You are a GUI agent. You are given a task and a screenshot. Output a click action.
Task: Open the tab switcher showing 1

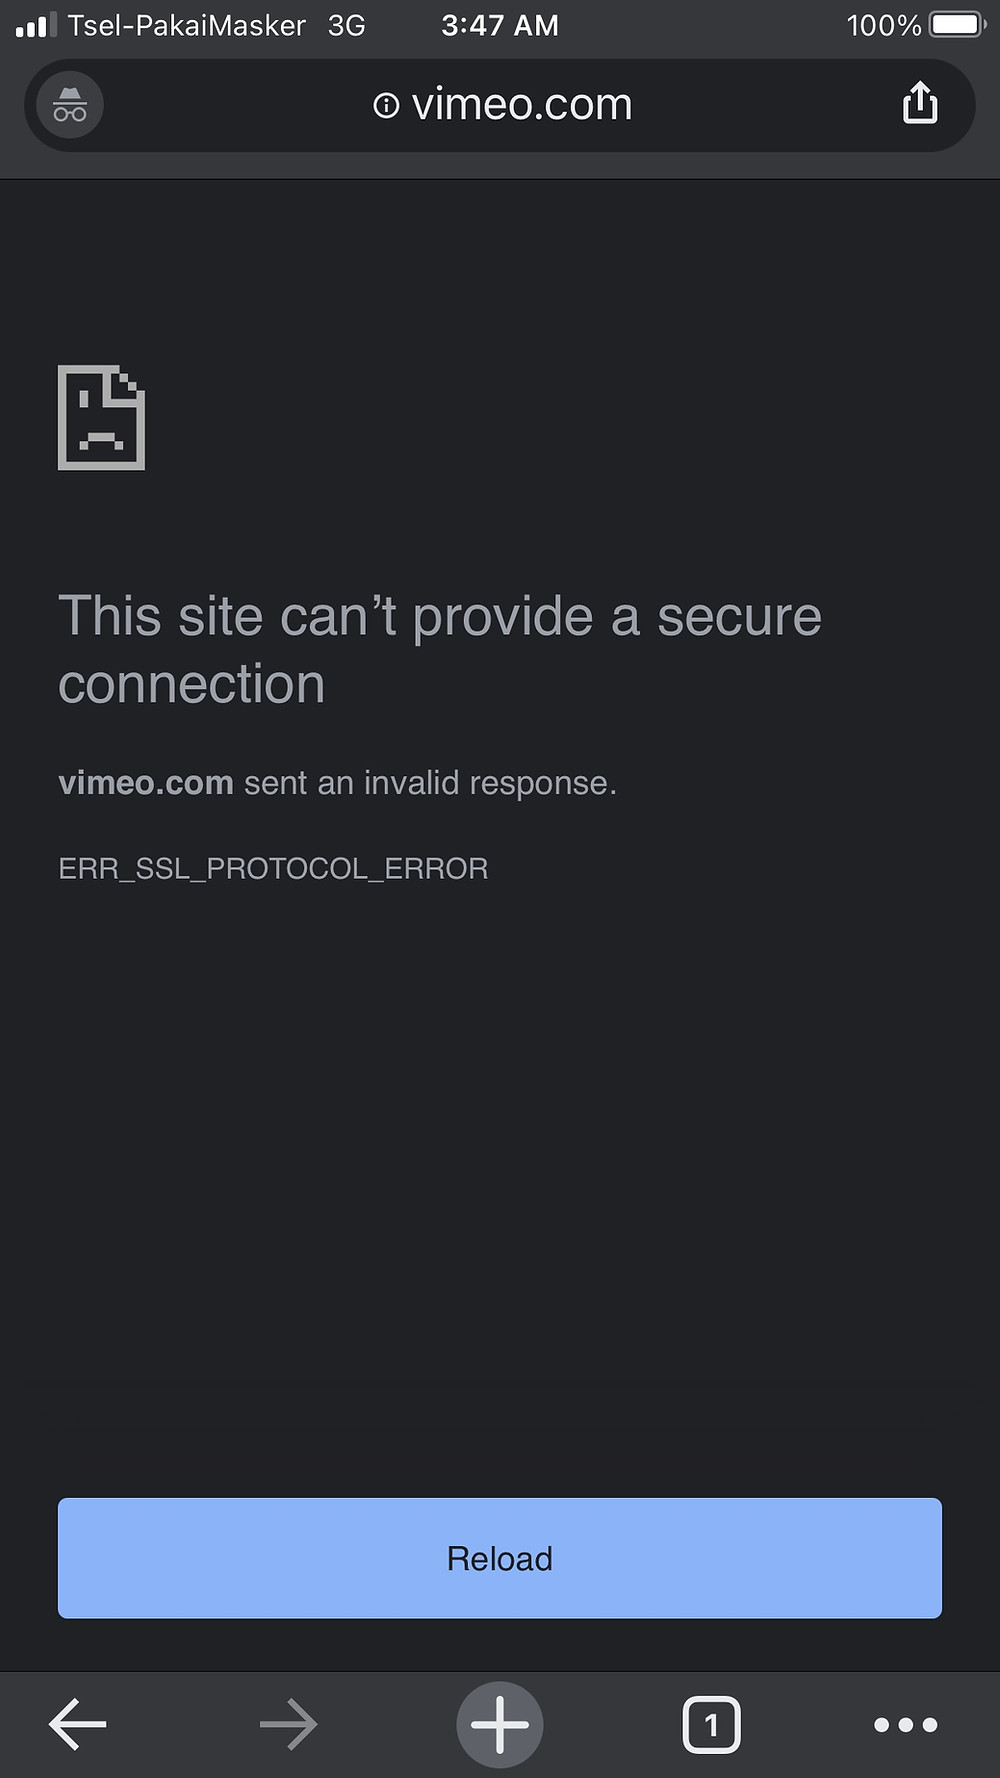pos(711,1724)
